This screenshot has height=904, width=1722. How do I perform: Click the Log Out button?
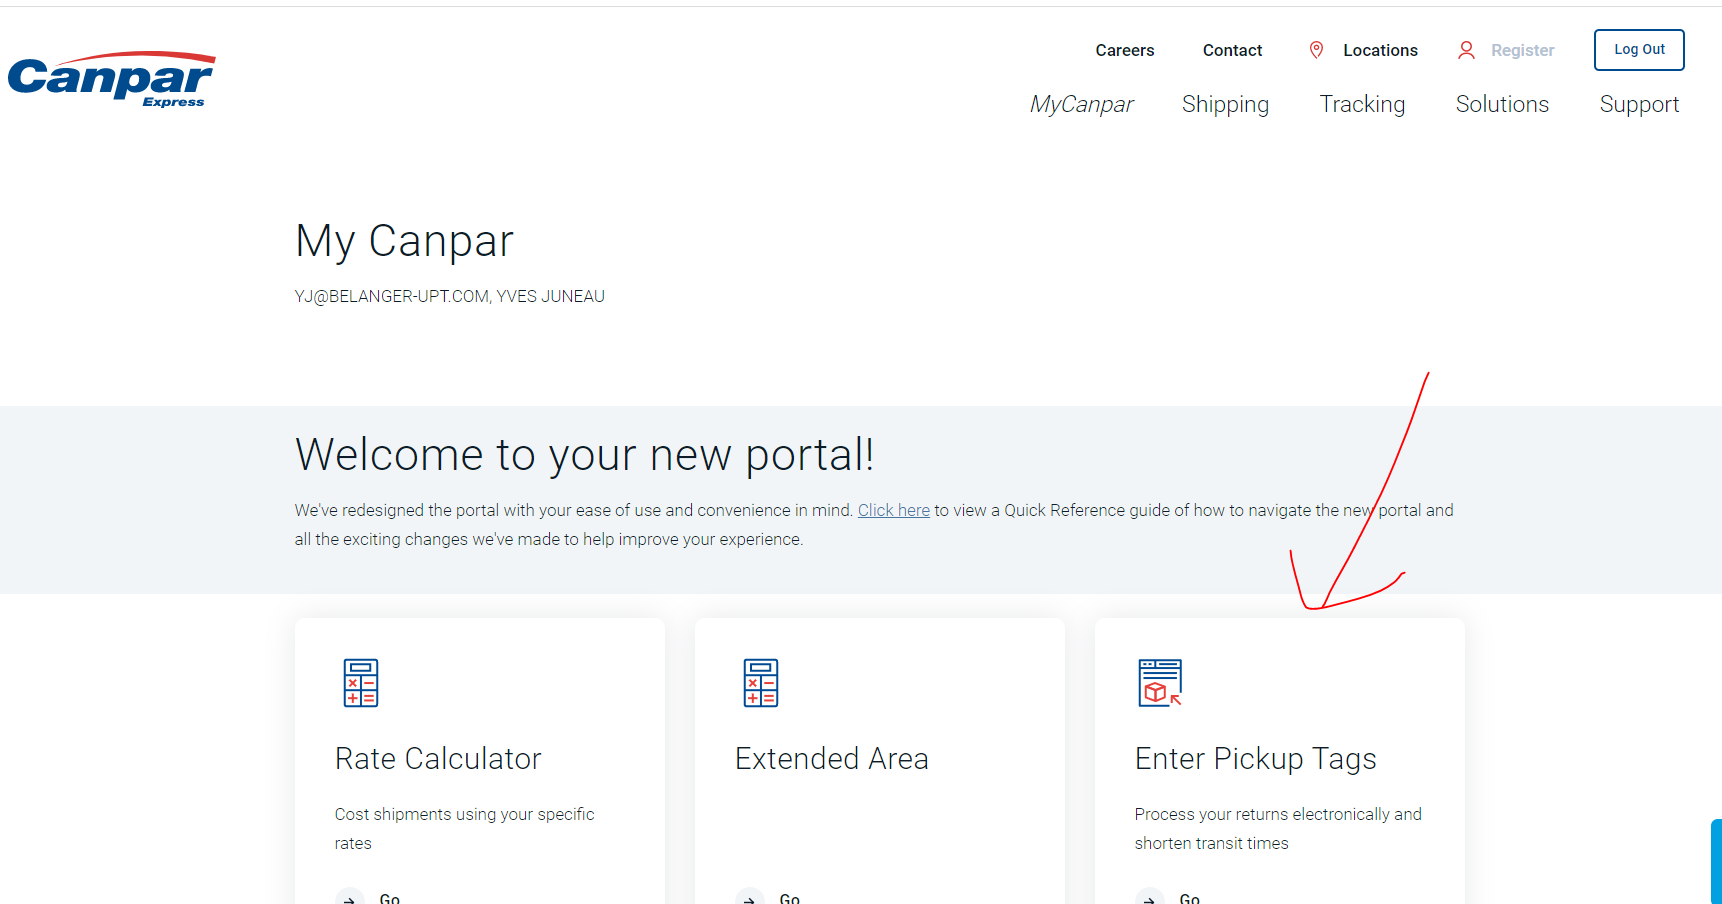point(1639,50)
